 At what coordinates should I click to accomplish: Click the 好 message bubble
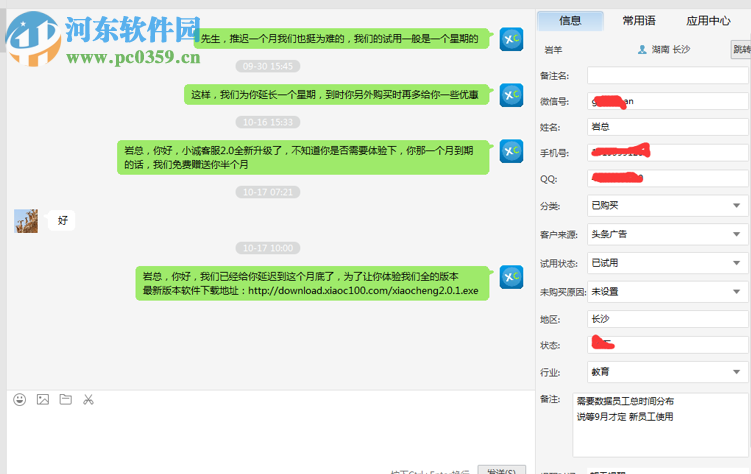coord(62,221)
